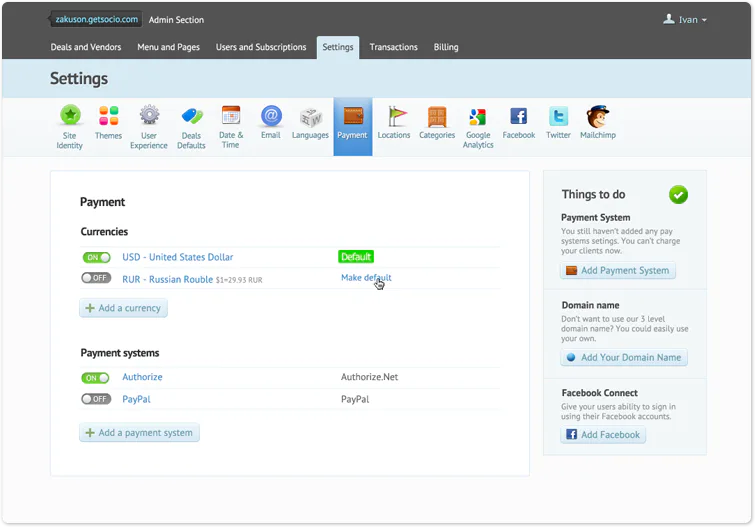
Task: Open the Mailchimp monkey icon
Action: coord(598,116)
